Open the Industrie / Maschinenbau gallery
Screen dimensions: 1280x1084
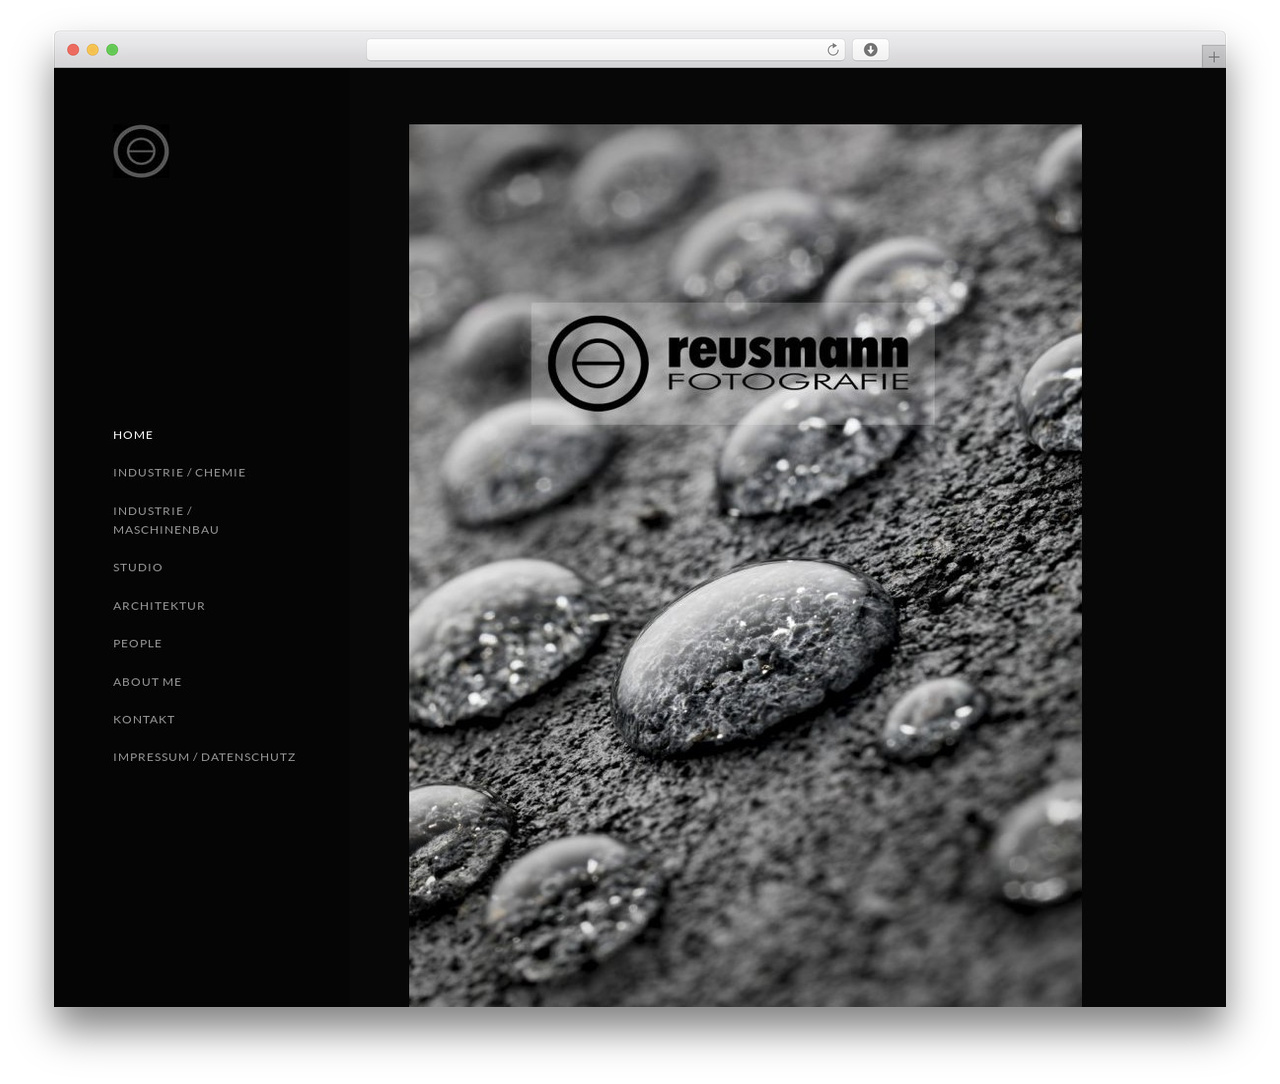[166, 520]
